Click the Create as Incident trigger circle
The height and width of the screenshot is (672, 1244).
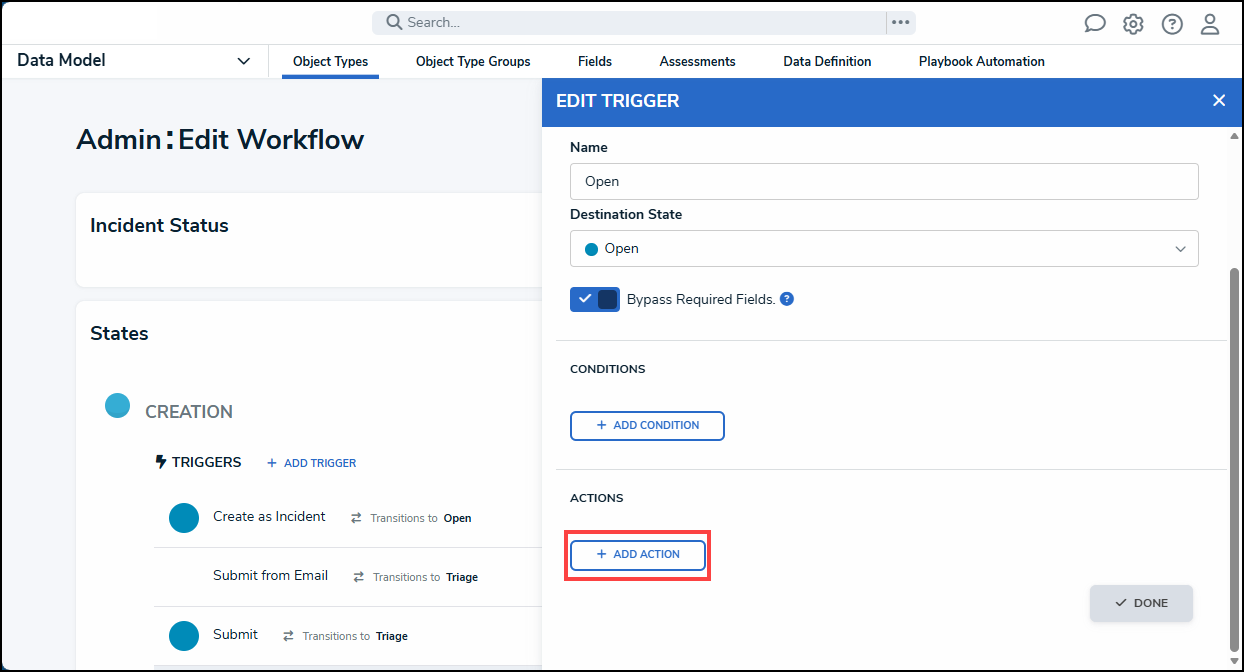(184, 518)
